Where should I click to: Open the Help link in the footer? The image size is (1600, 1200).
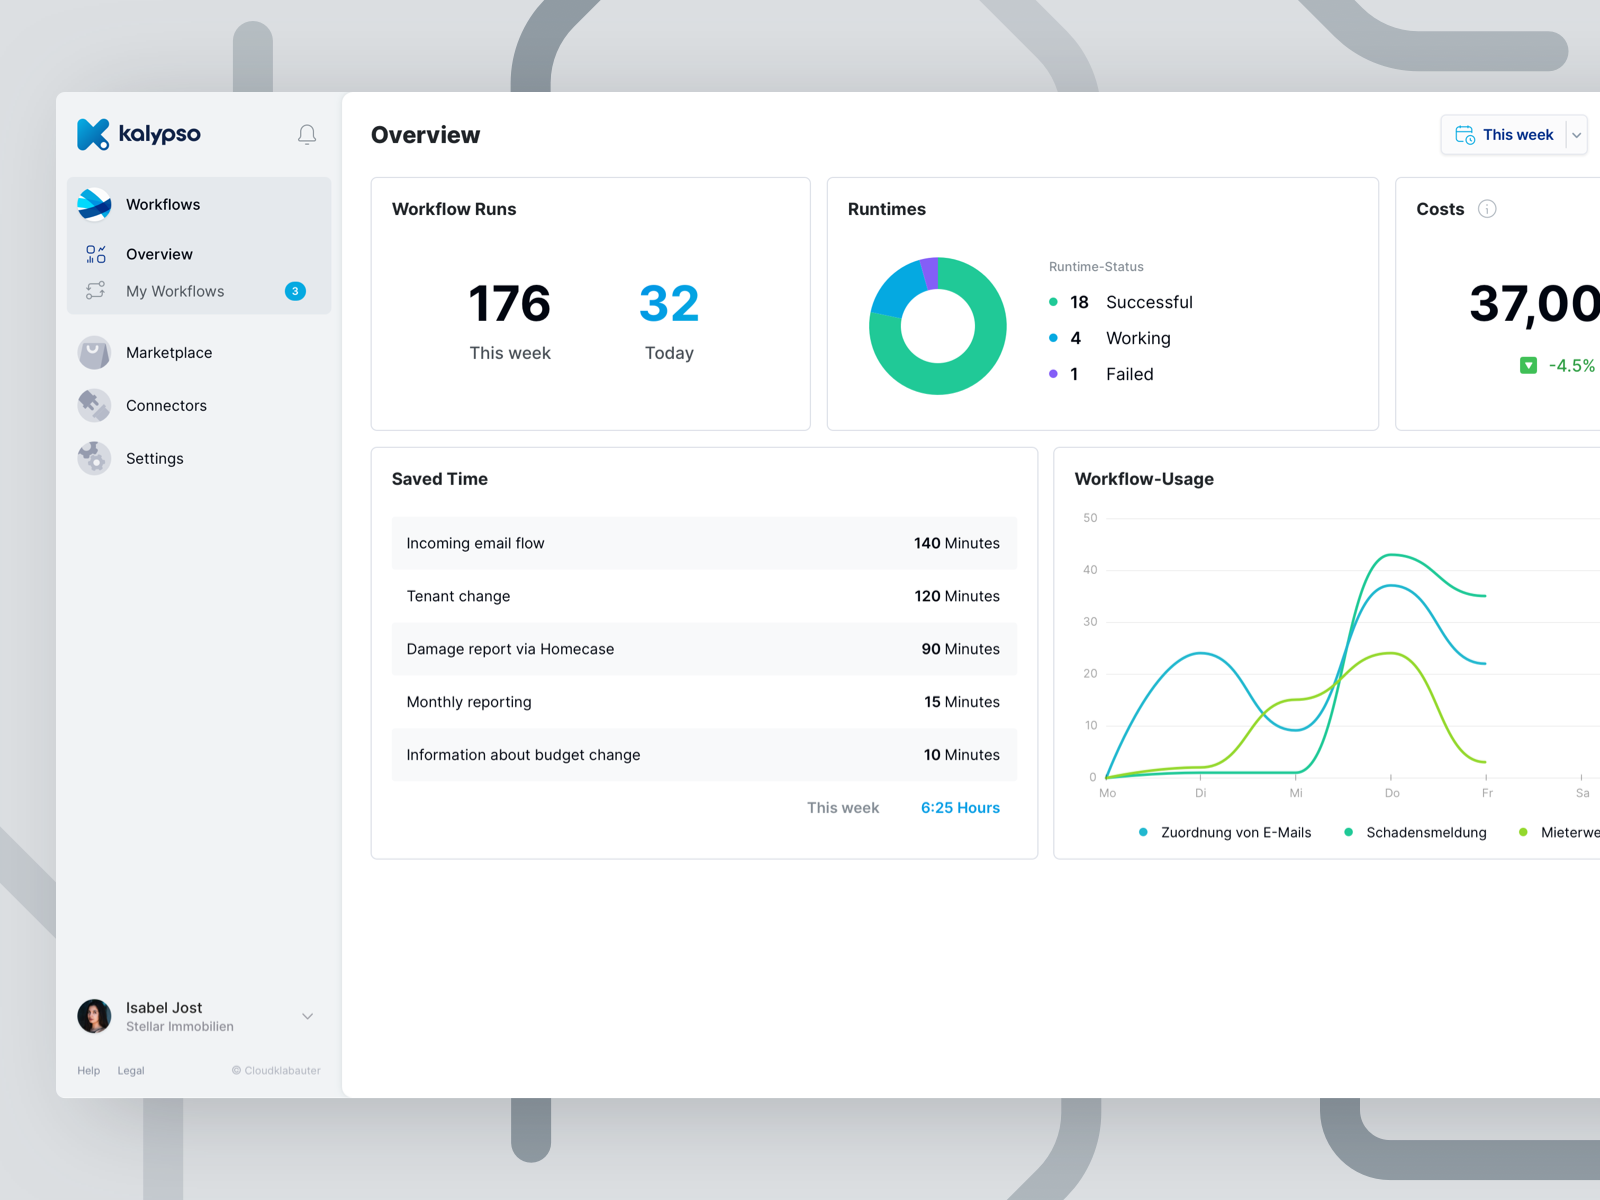88,1070
